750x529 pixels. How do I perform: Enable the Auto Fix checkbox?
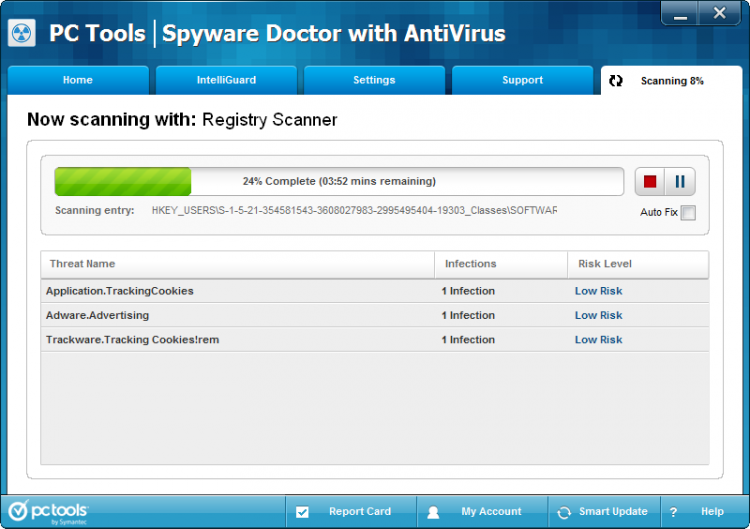click(x=688, y=212)
